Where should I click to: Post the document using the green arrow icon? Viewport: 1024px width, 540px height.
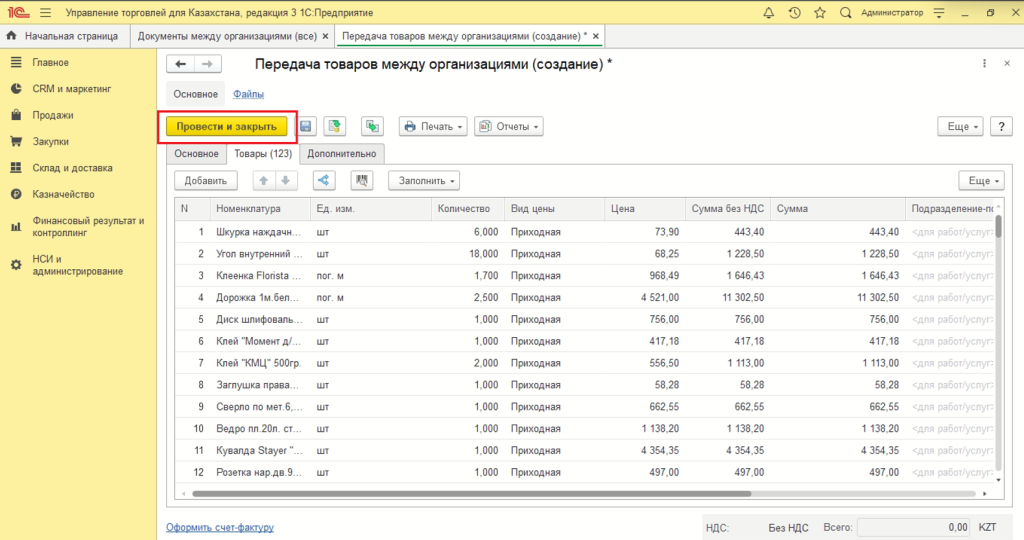tap(334, 127)
